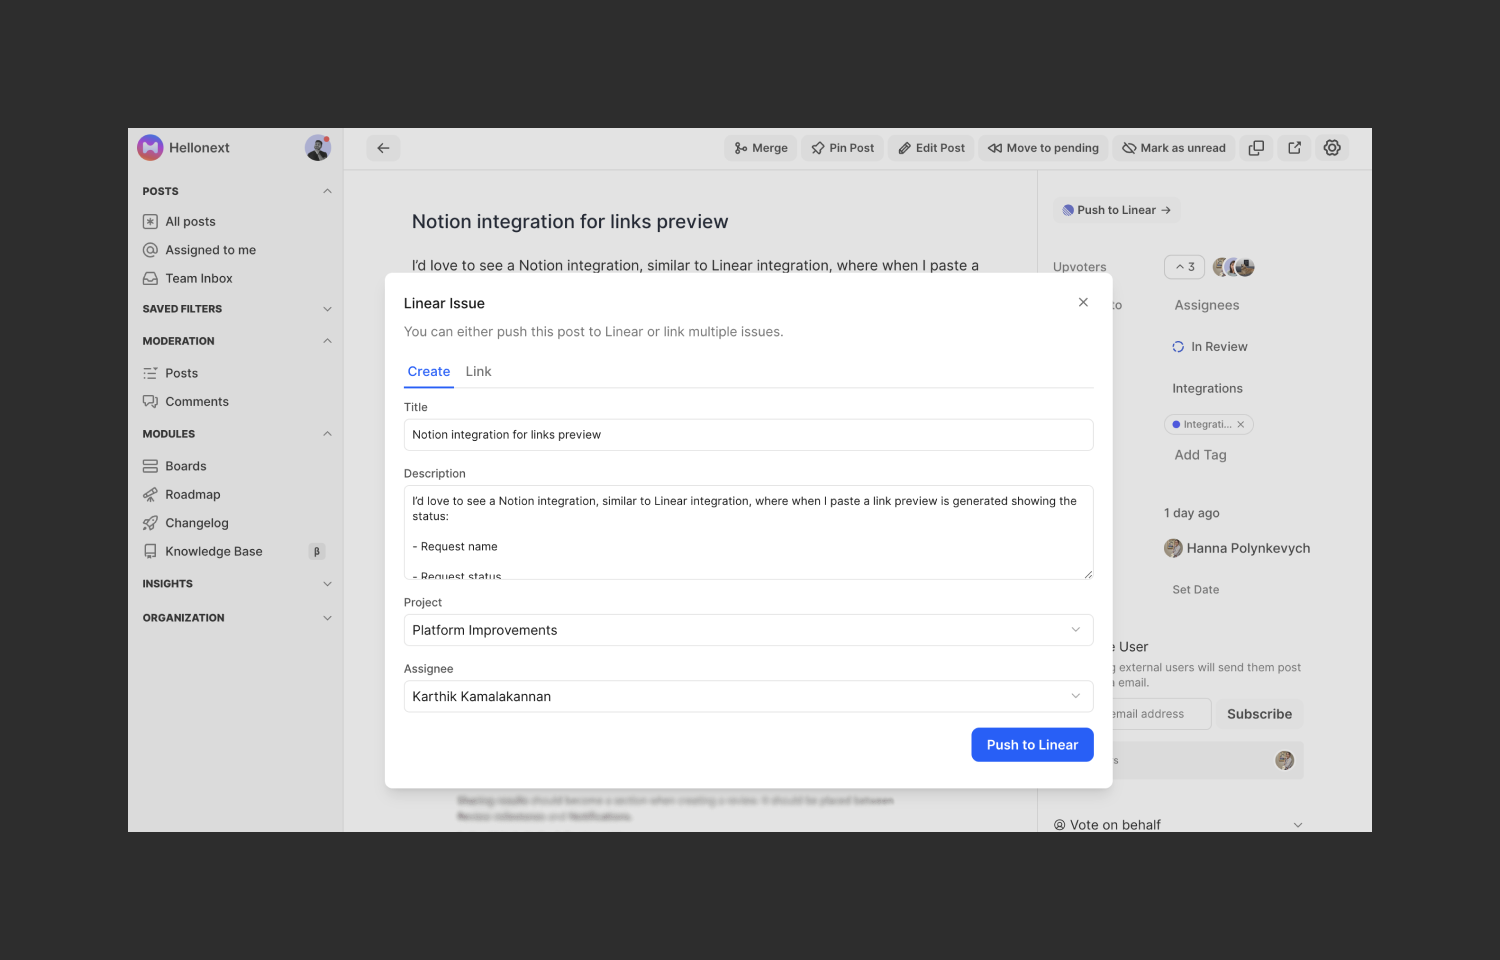1500x960 pixels.
Task: Open post in new window icon
Action: pos(1294,148)
